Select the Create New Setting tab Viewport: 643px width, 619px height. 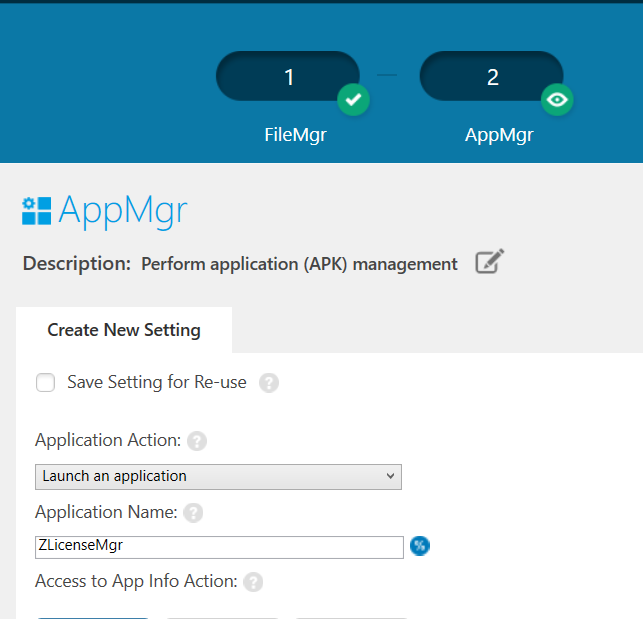(124, 330)
